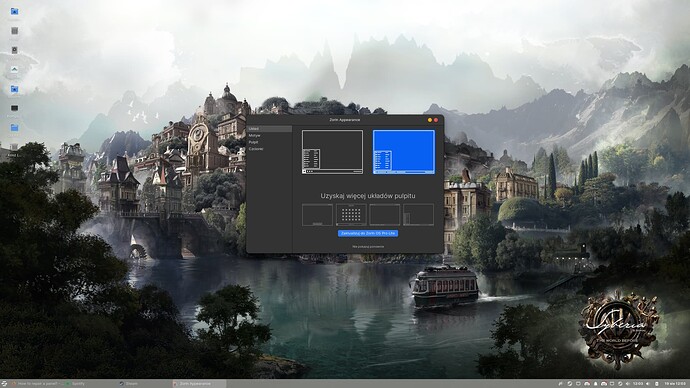Viewport: 690px width, 388px height.
Task: Click the blue Zorin OS Pro upgrade button
Action: 368,233
